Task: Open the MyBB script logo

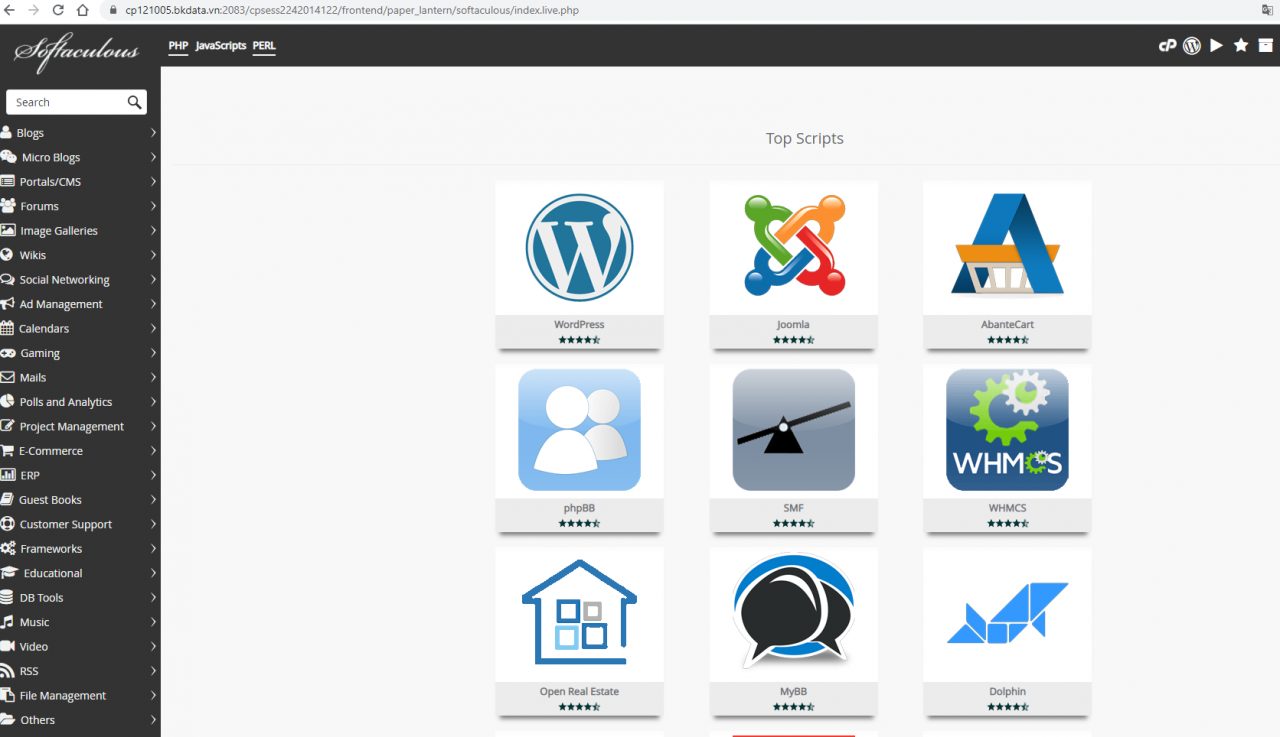Action: [x=794, y=610]
